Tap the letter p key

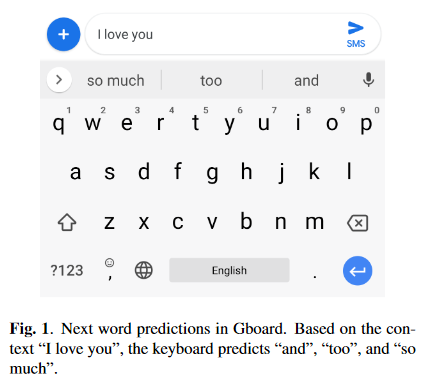point(366,124)
